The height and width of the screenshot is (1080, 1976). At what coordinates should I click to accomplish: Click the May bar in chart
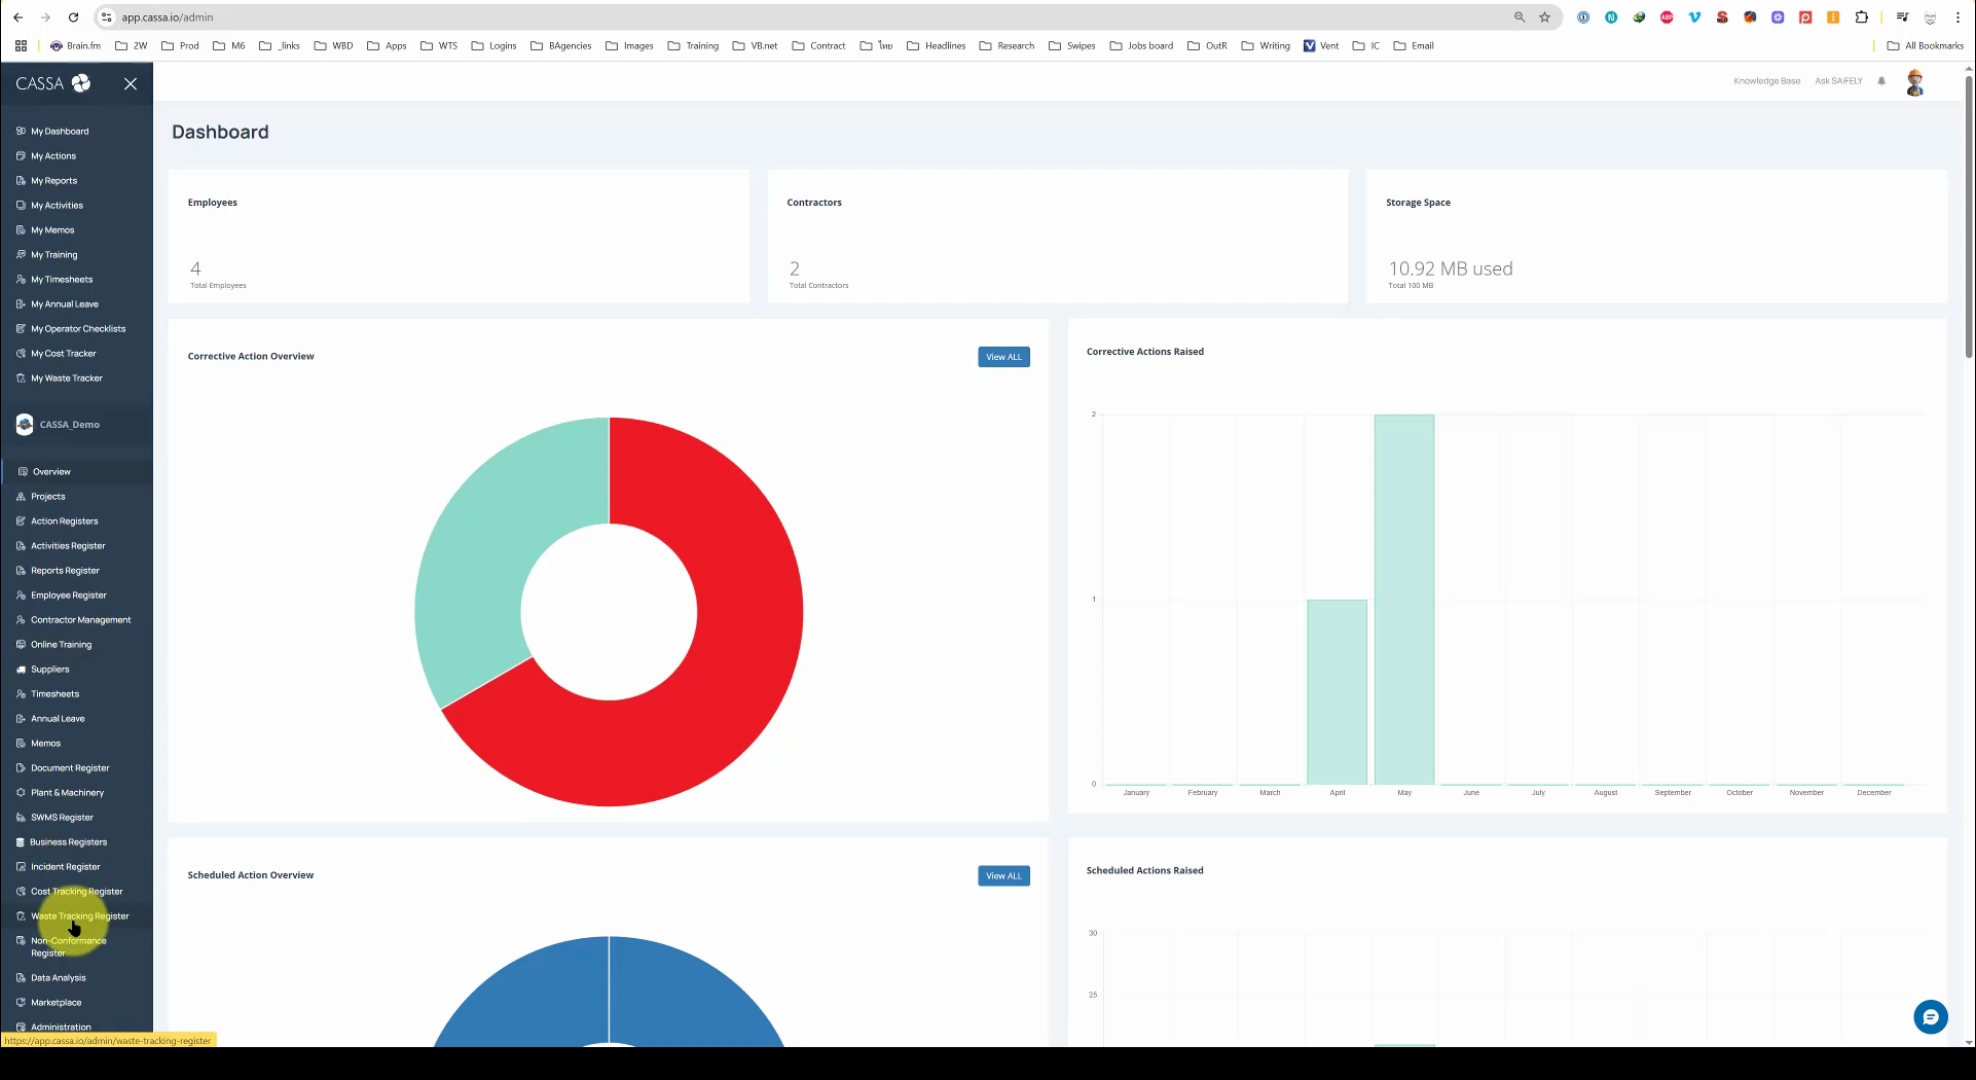tap(1404, 600)
